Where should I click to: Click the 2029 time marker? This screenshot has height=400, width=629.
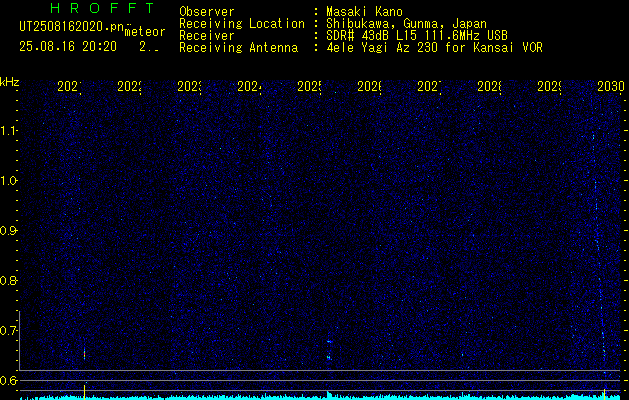click(549, 86)
